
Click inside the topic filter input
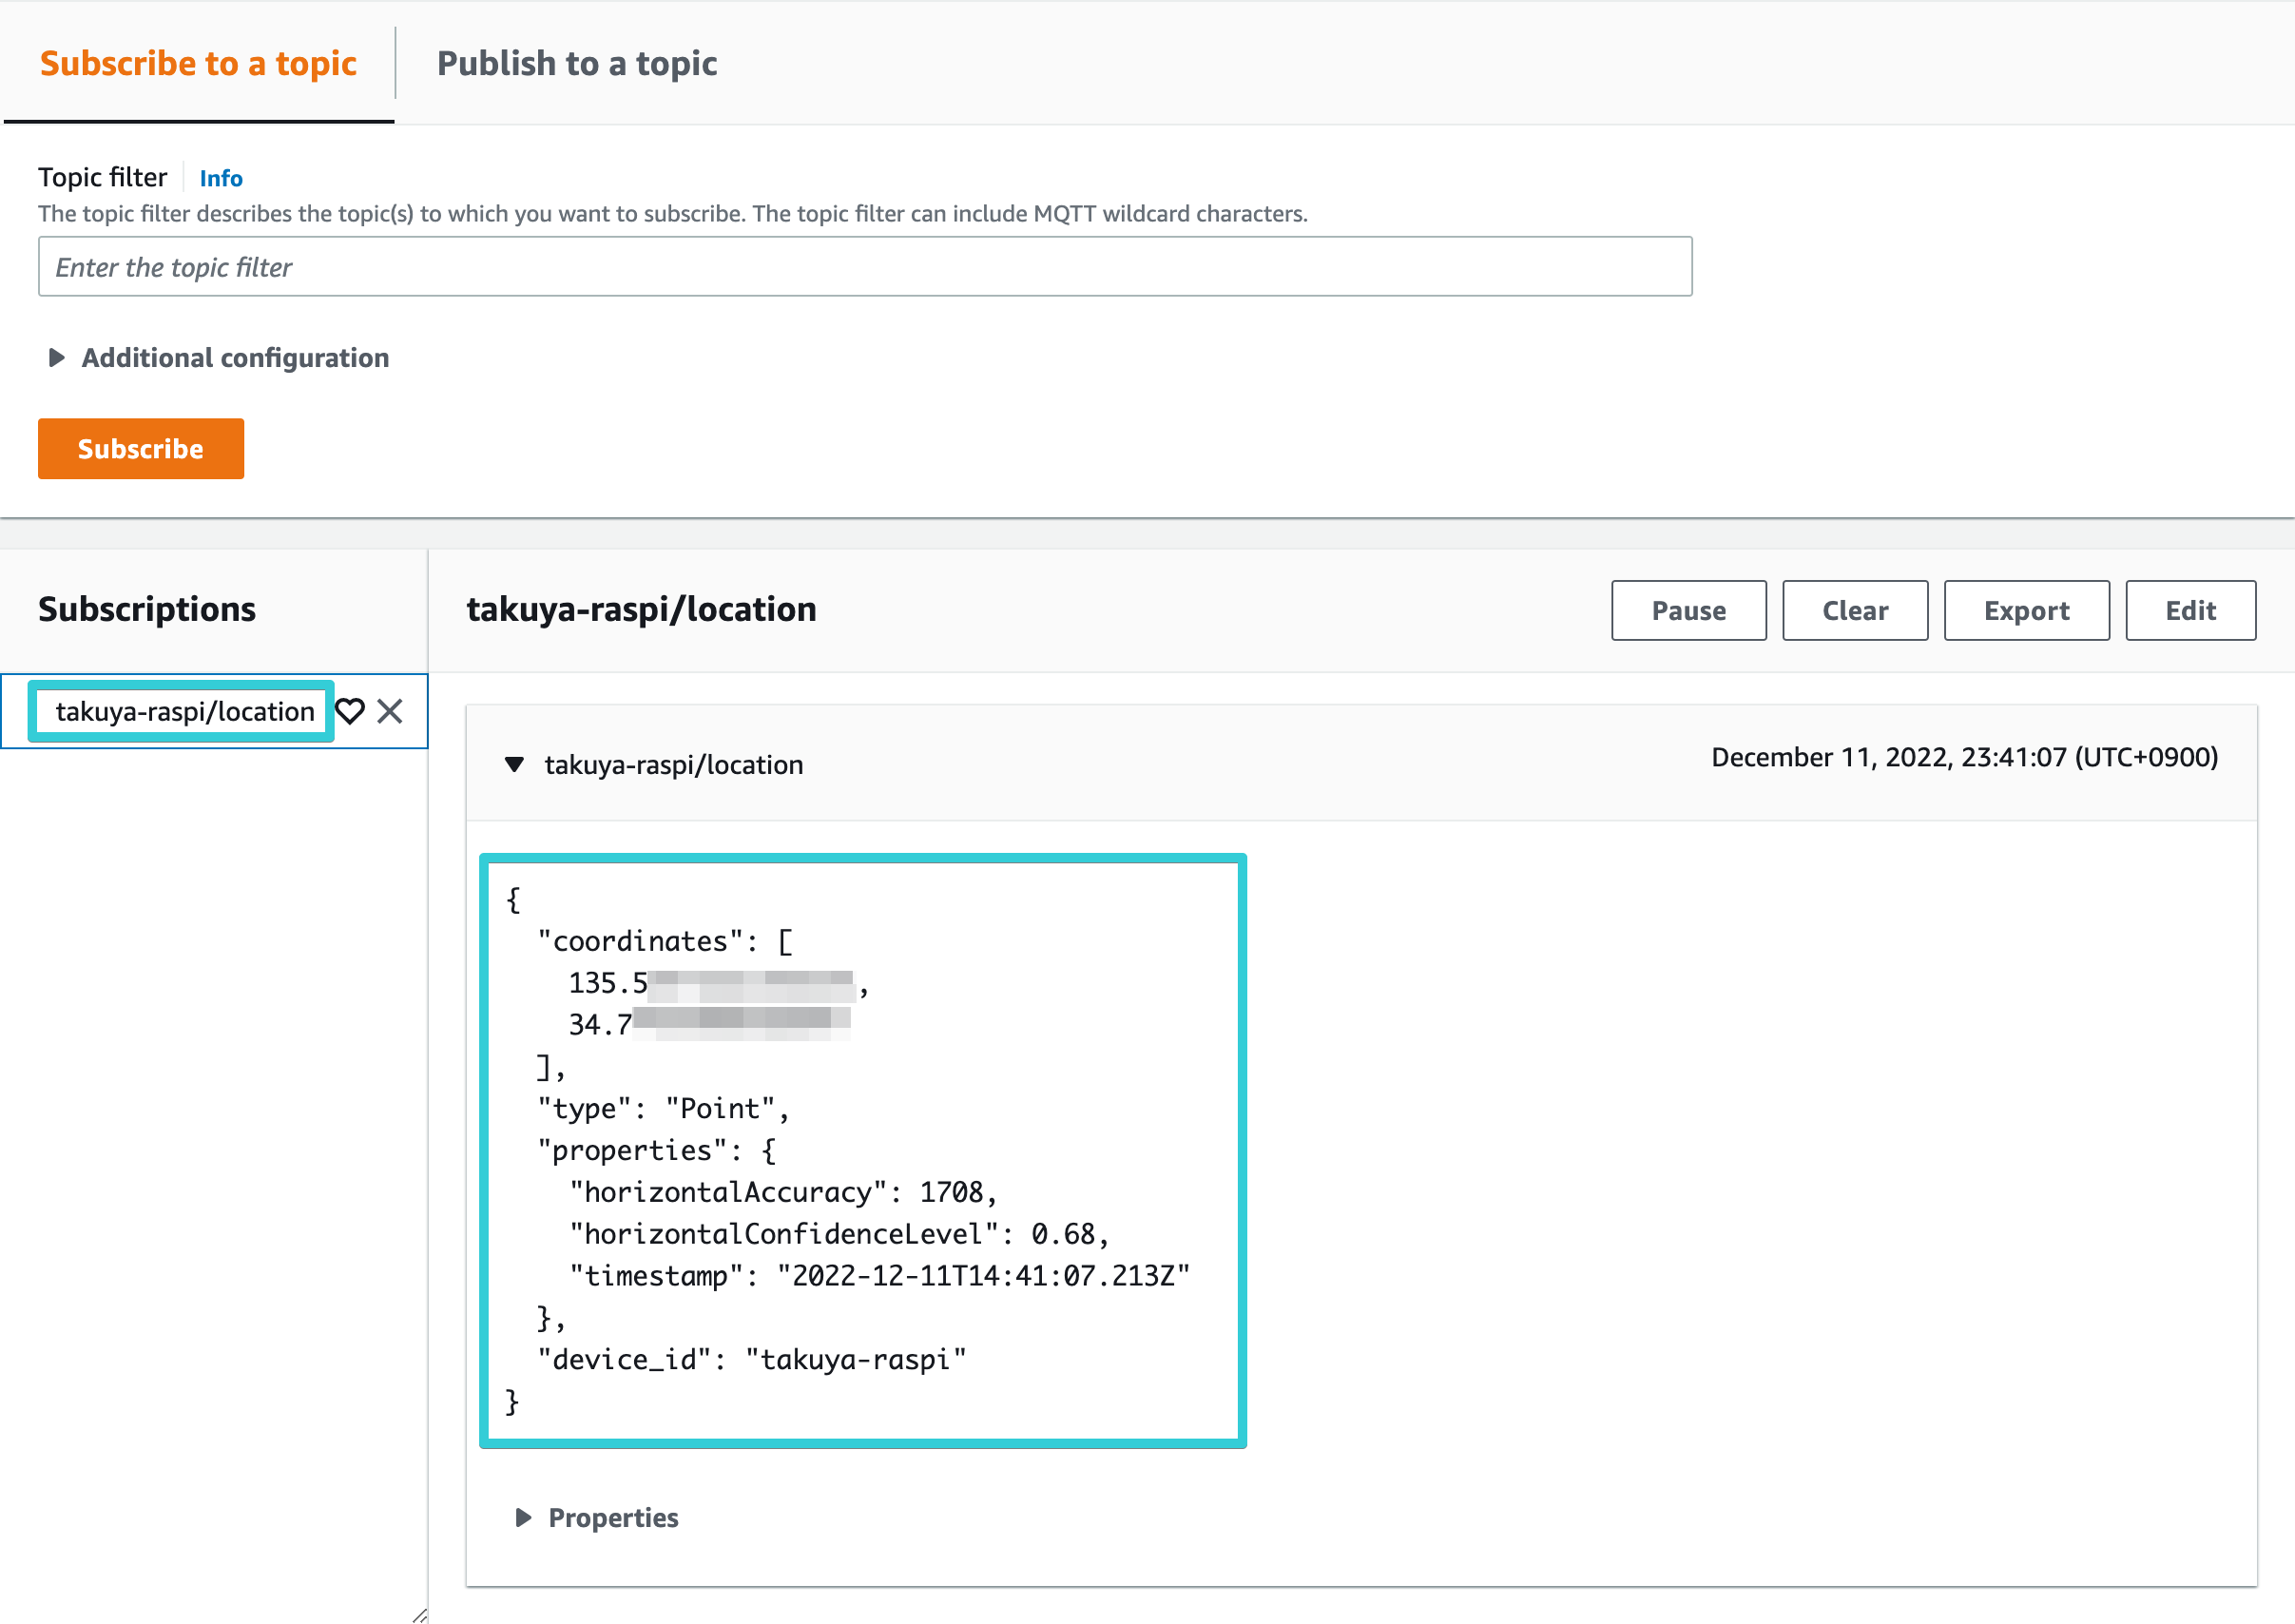[x=866, y=266]
